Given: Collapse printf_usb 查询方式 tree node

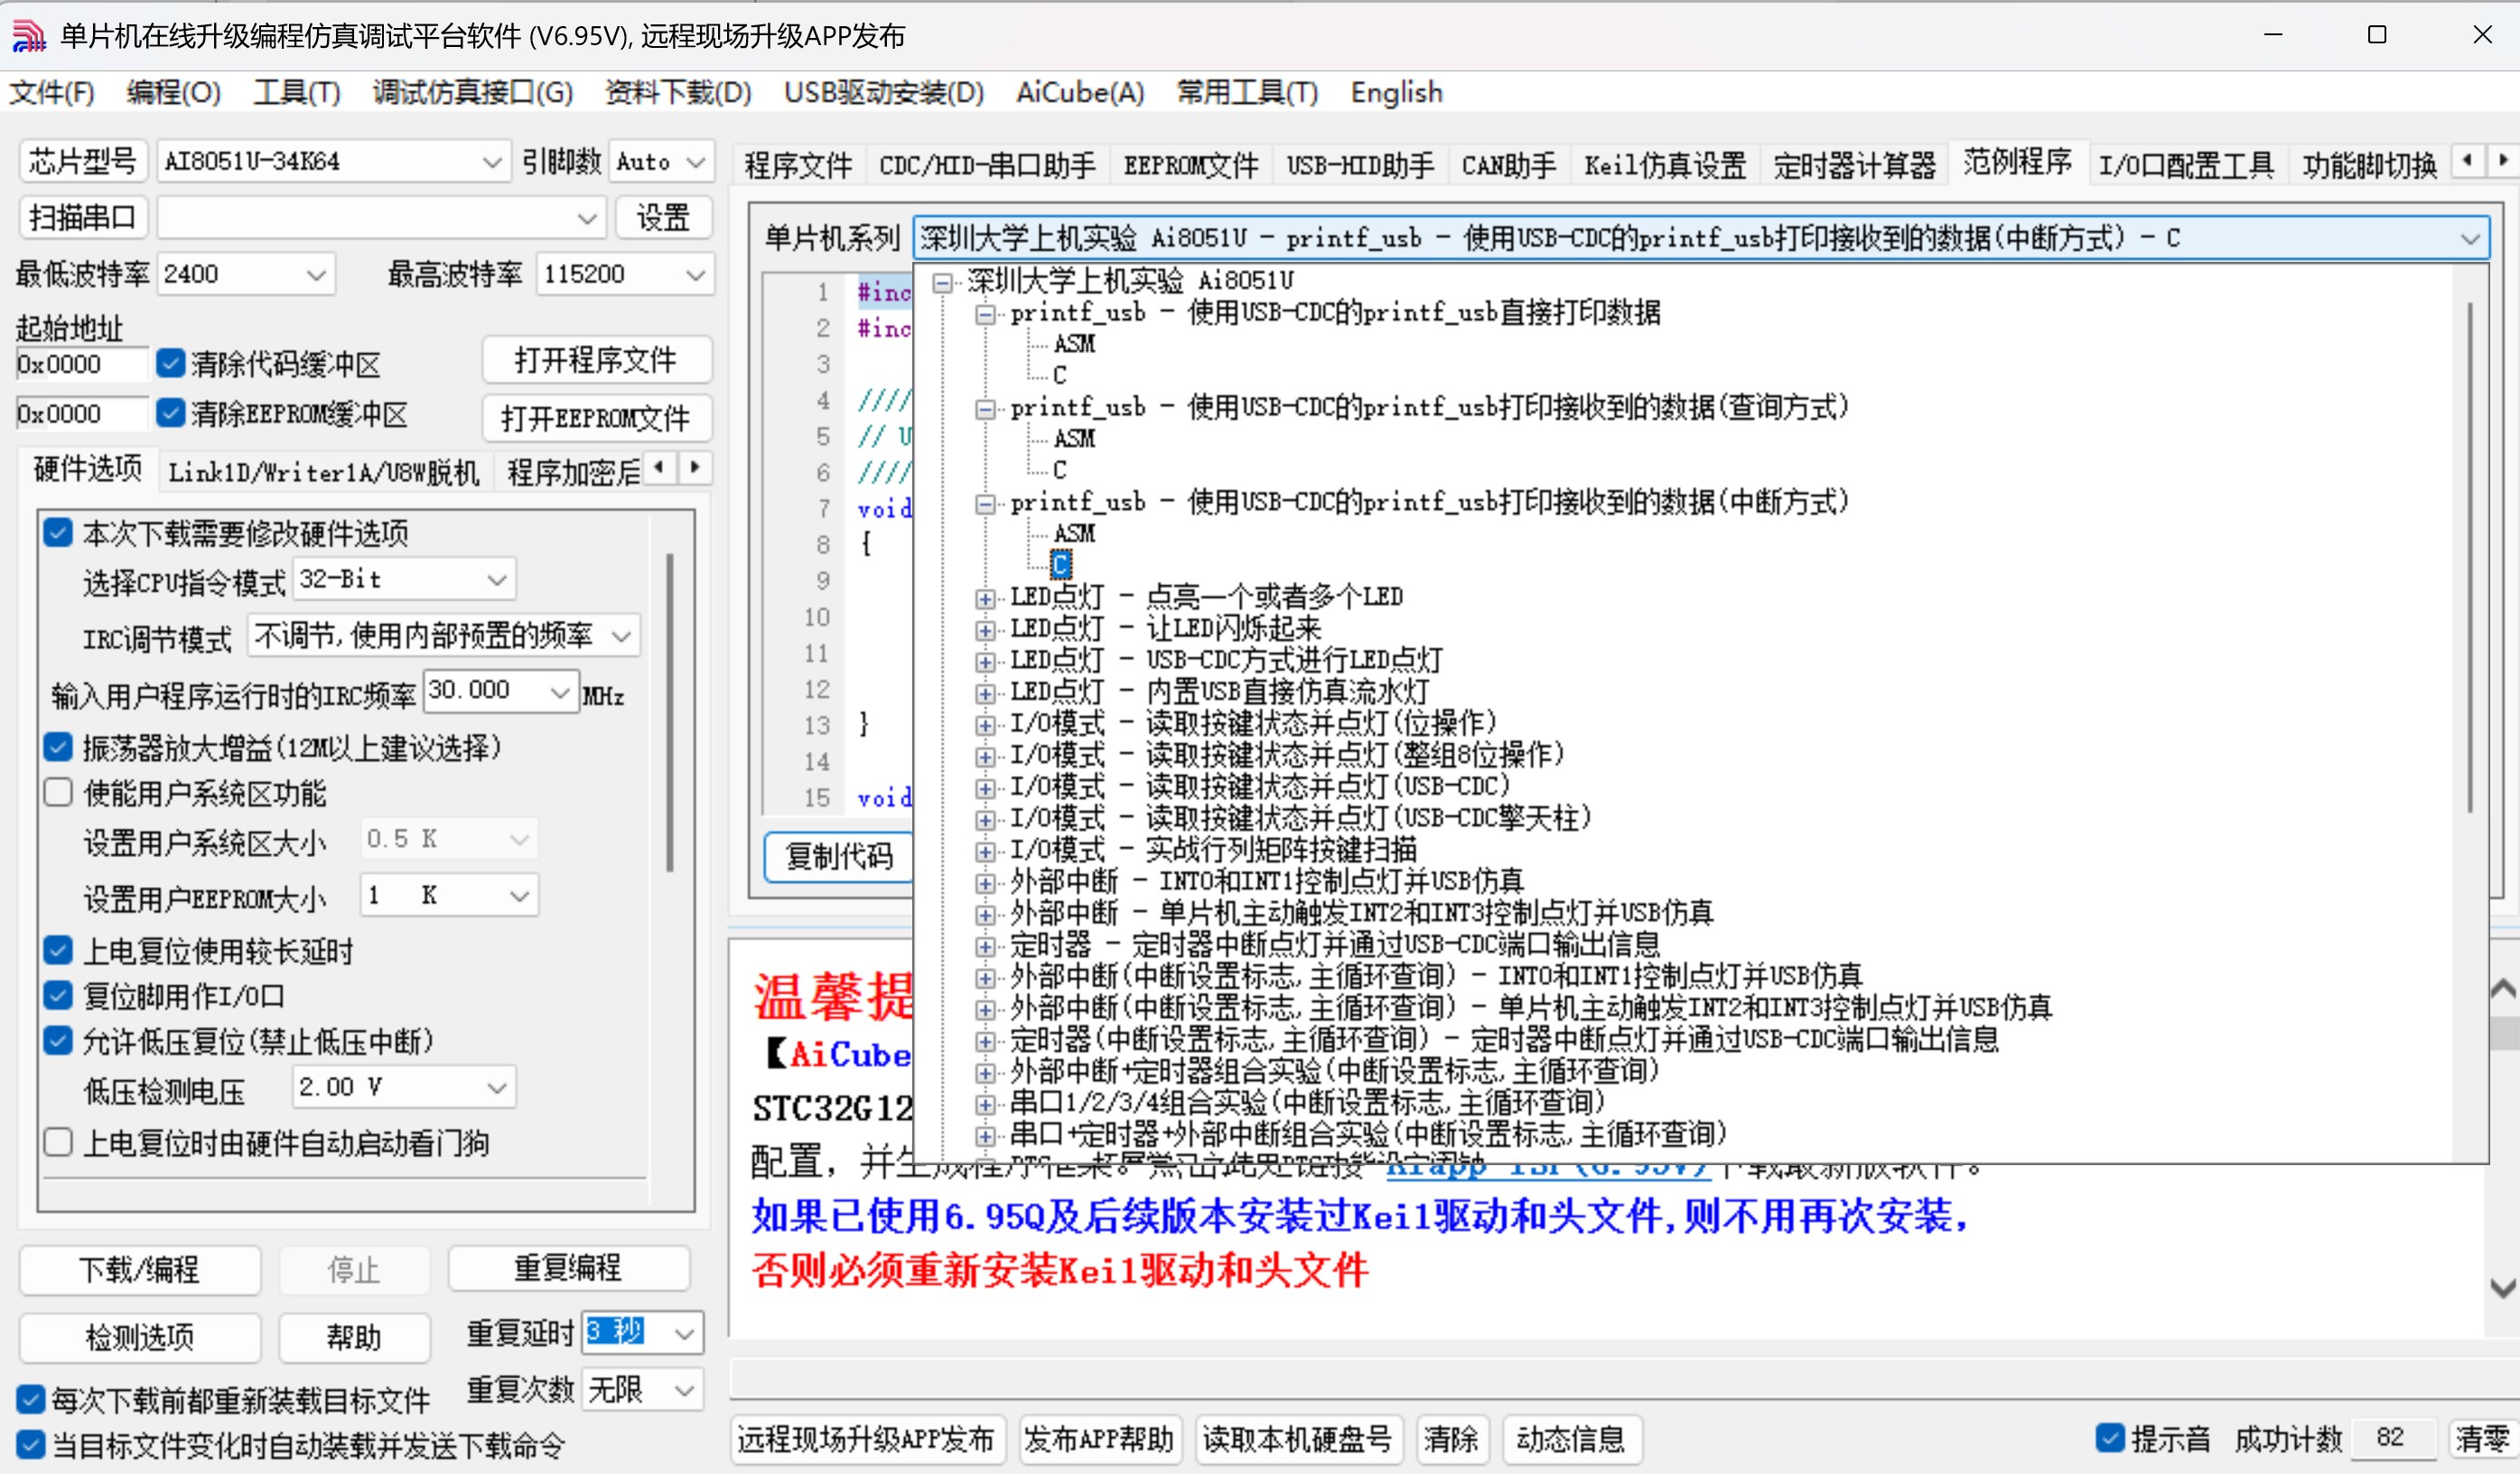Looking at the screenshot, I should pyautogui.click(x=985, y=409).
